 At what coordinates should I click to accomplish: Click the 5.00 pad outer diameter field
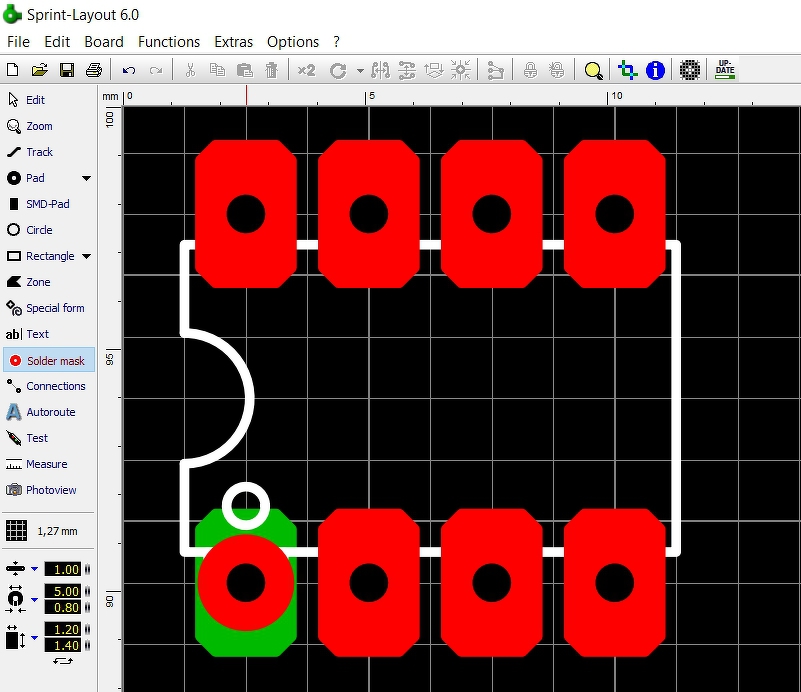tap(62, 591)
